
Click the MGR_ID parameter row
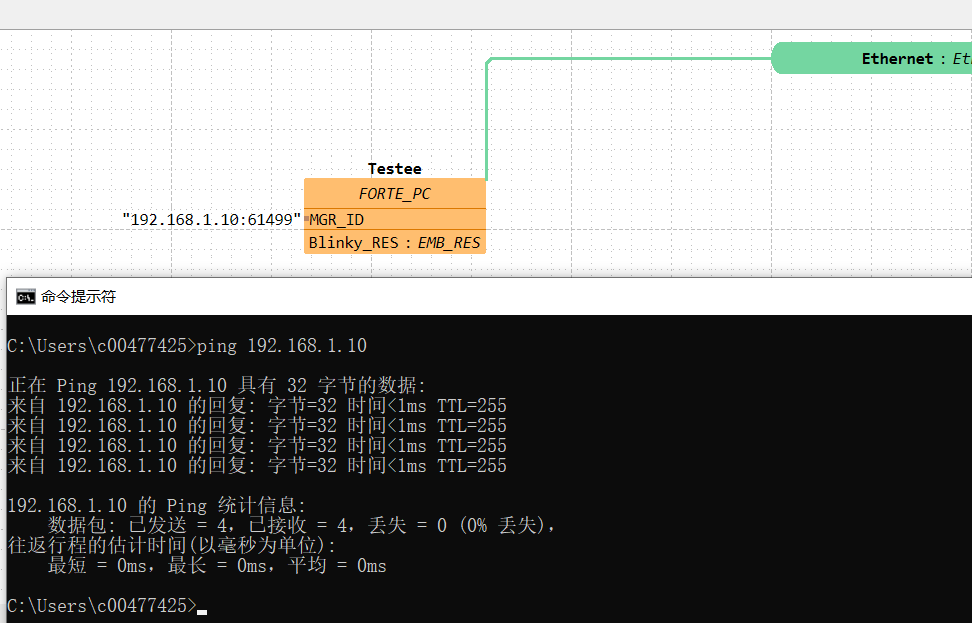coord(395,219)
